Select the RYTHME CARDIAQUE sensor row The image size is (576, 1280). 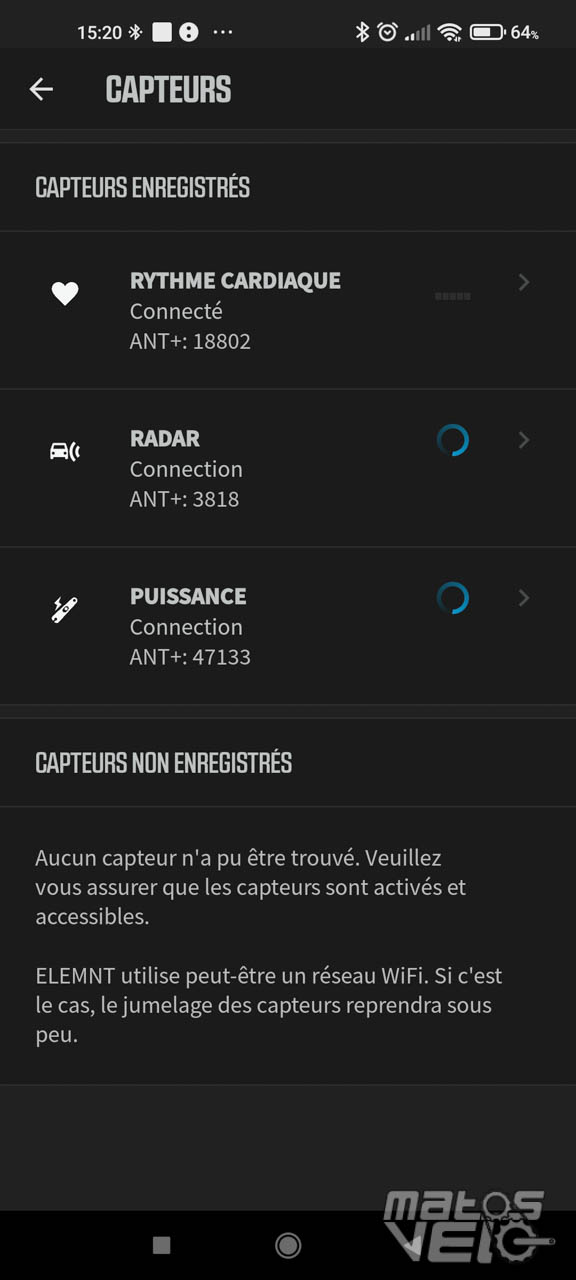point(288,310)
